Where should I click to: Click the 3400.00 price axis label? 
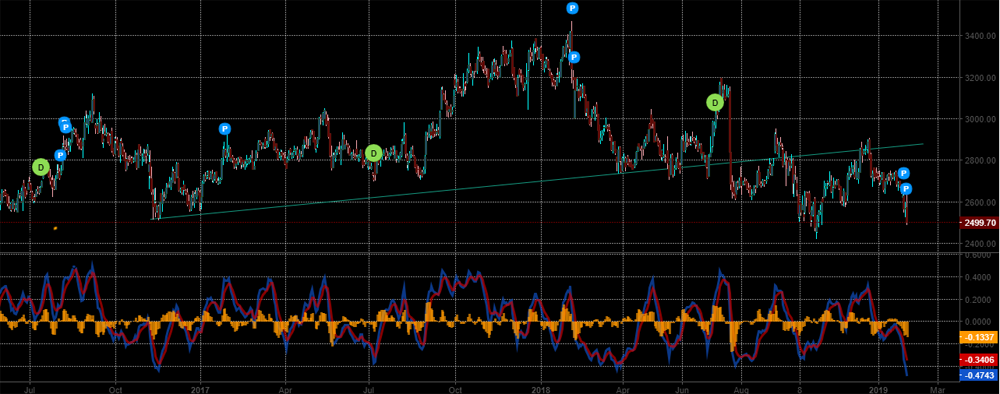980,36
